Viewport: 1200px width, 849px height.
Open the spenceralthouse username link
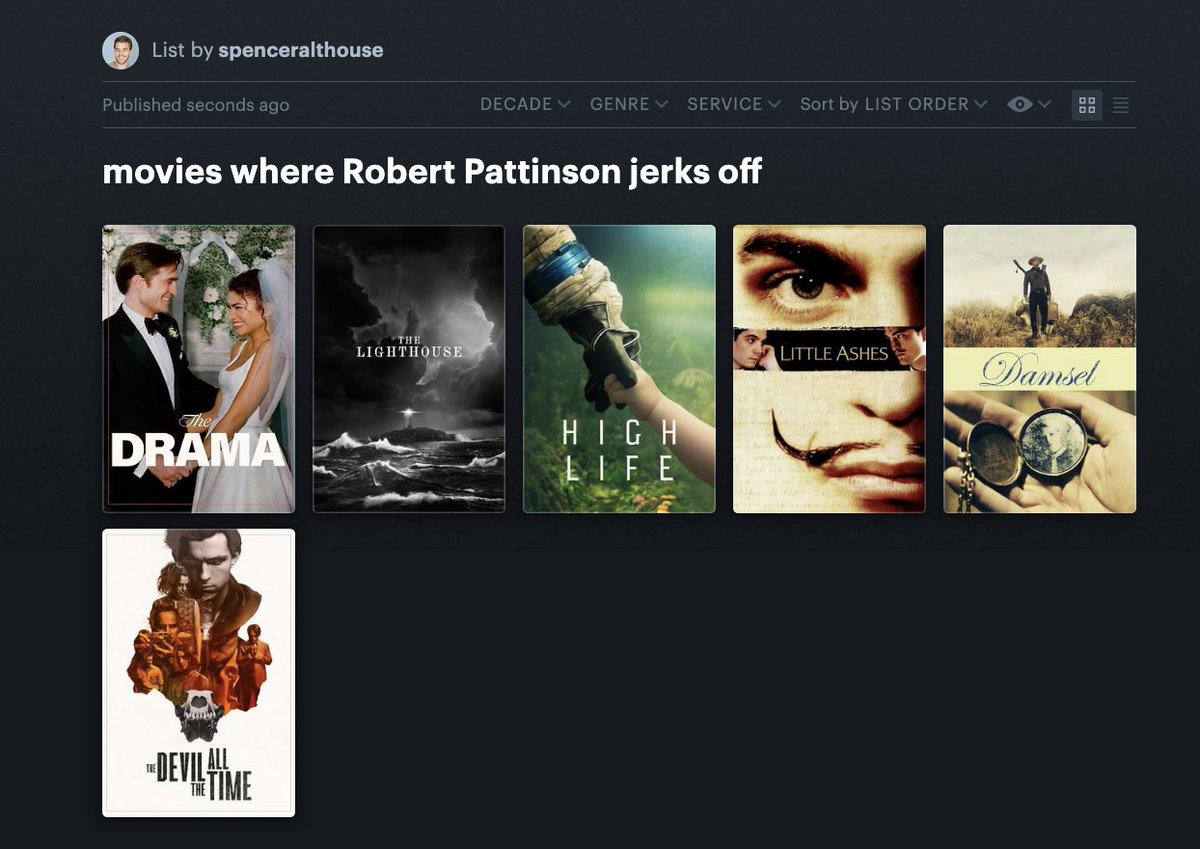tap(300, 50)
